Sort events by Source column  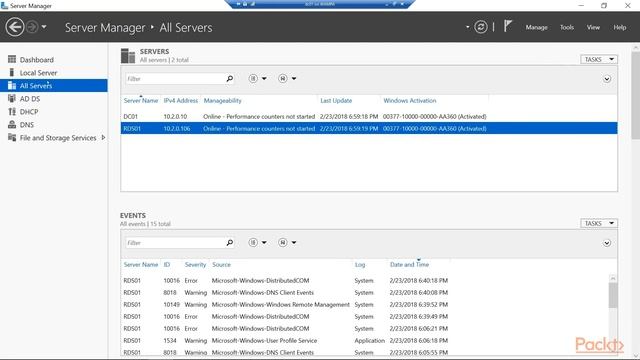point(221,264)
